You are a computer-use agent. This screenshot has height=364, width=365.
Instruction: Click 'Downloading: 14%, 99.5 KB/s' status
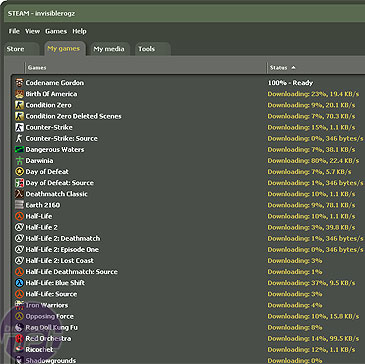tap(313, 339)
